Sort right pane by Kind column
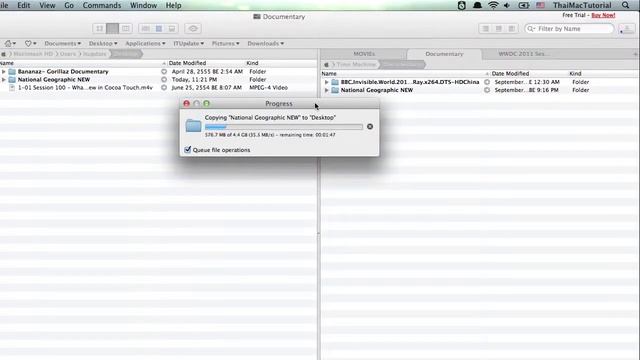The height and width of the screenshot is (360, 640). coord(575,74)
